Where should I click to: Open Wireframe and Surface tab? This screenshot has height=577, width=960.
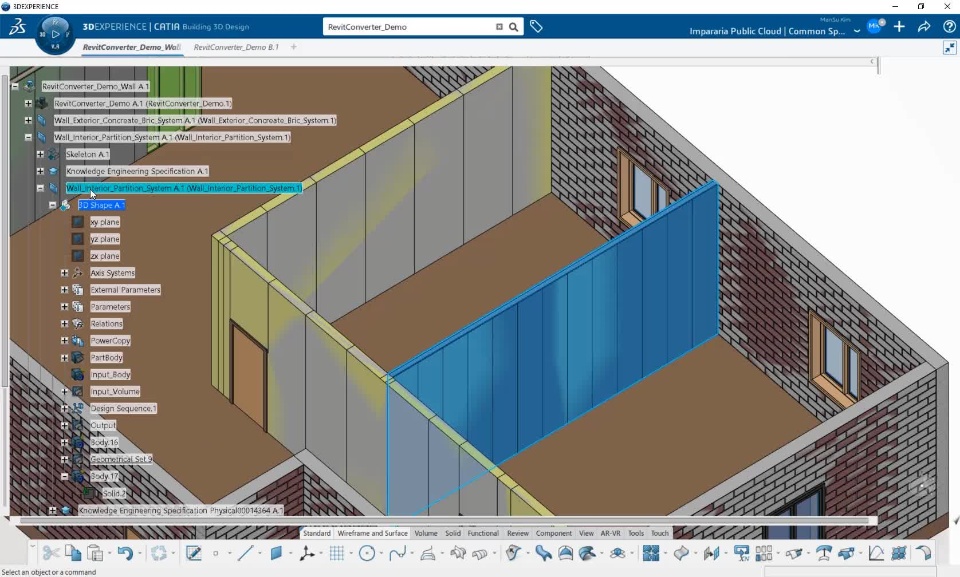point(372,534)
